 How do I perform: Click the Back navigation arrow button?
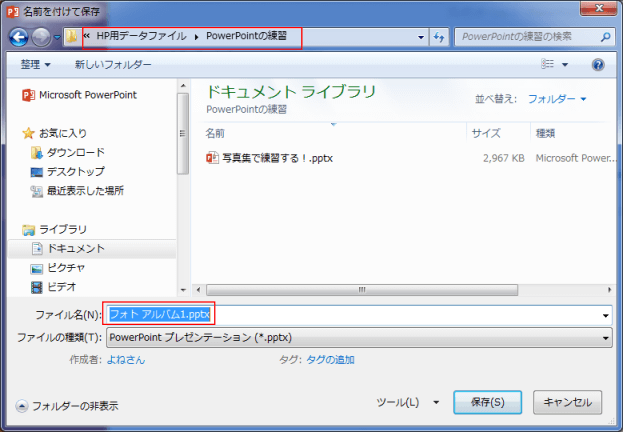coord(19,37)
